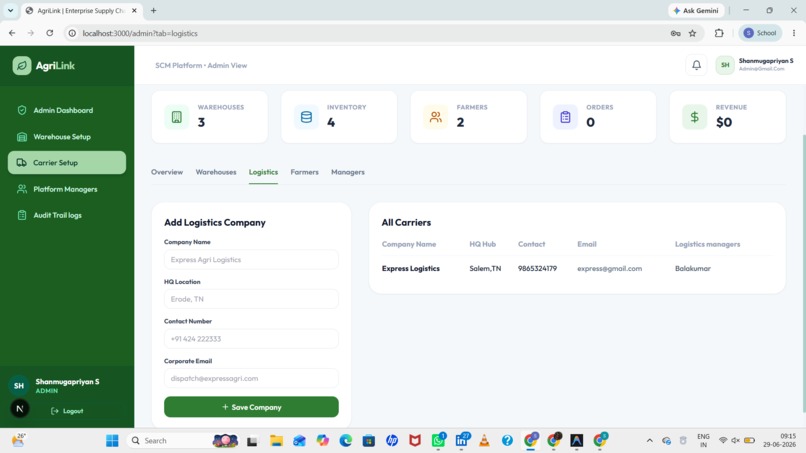The width and height of the screenshot is (806, 453).
Task: Click the Save Company button
Action: click(x=251, y=407)
